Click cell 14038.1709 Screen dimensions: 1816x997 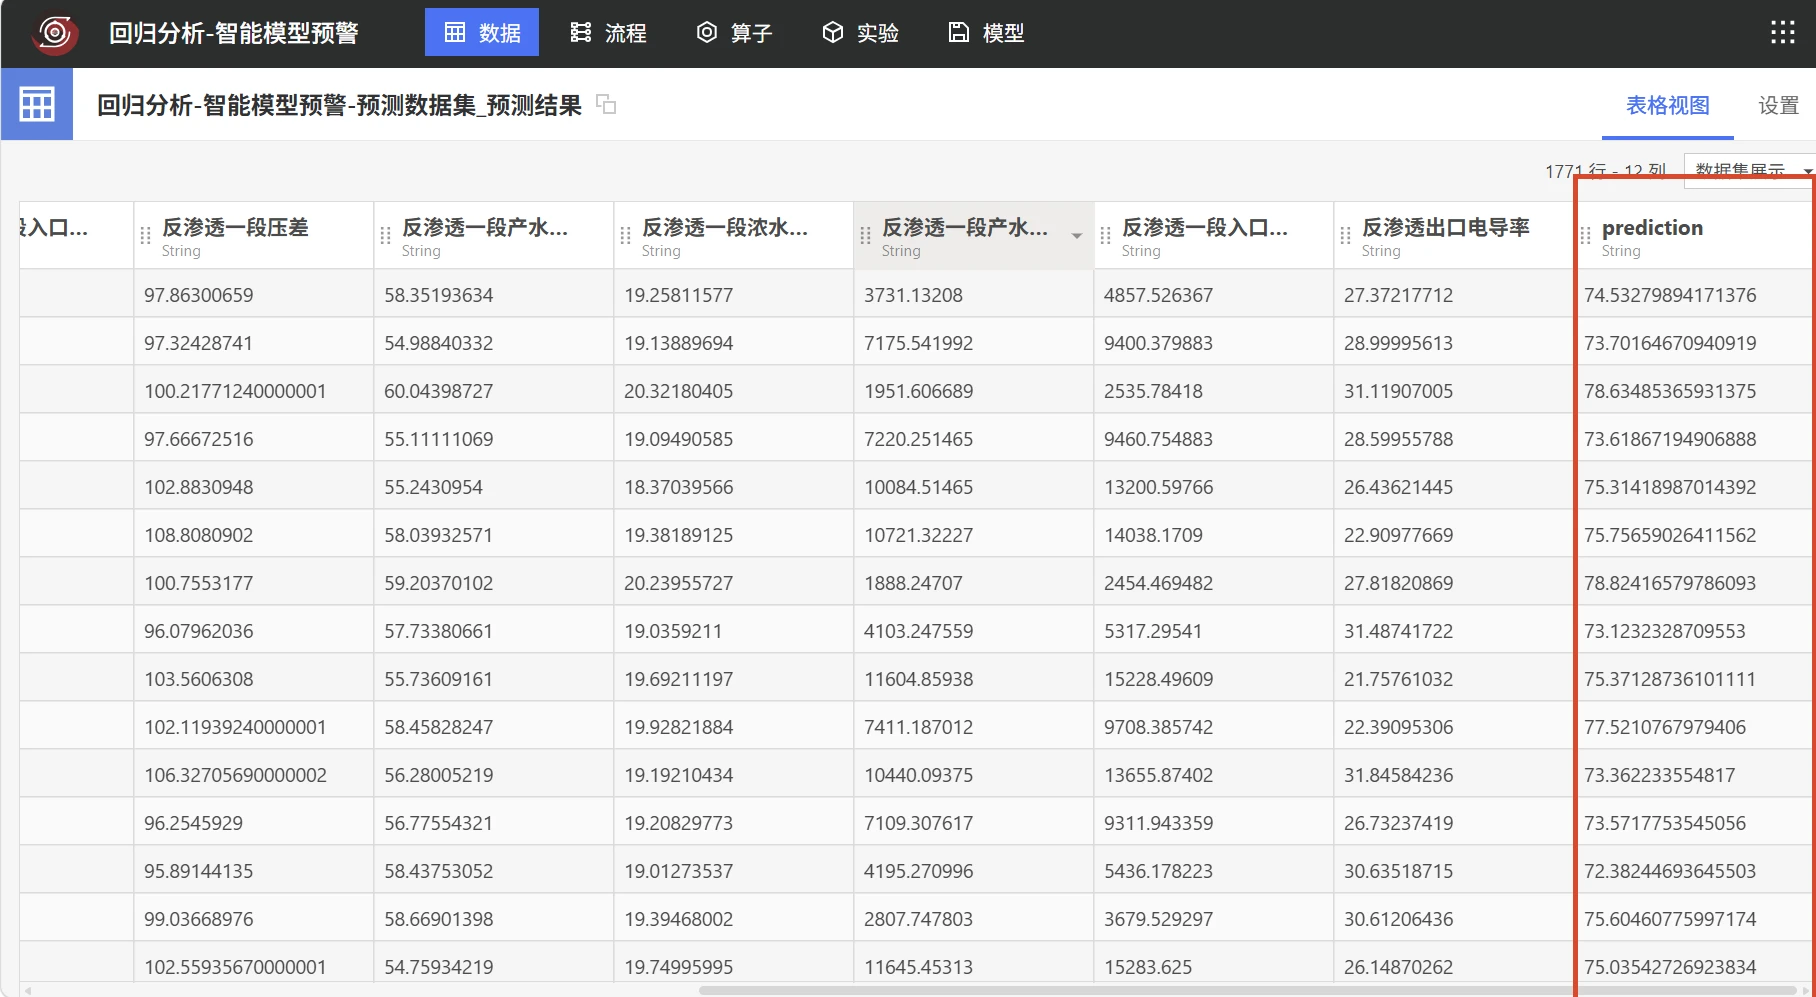(1214, 535)
